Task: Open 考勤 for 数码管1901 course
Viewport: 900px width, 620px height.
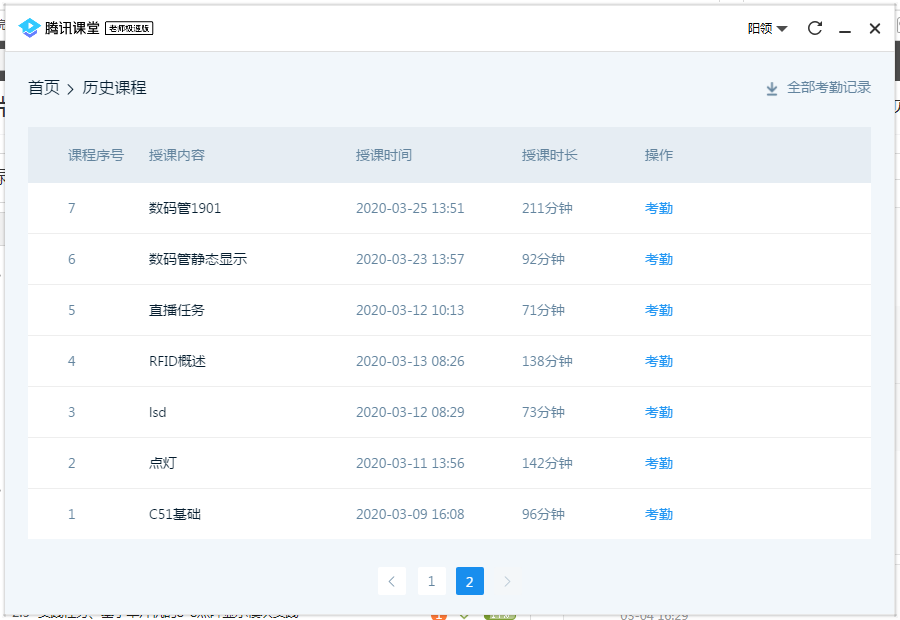Action: pos(658,208)
